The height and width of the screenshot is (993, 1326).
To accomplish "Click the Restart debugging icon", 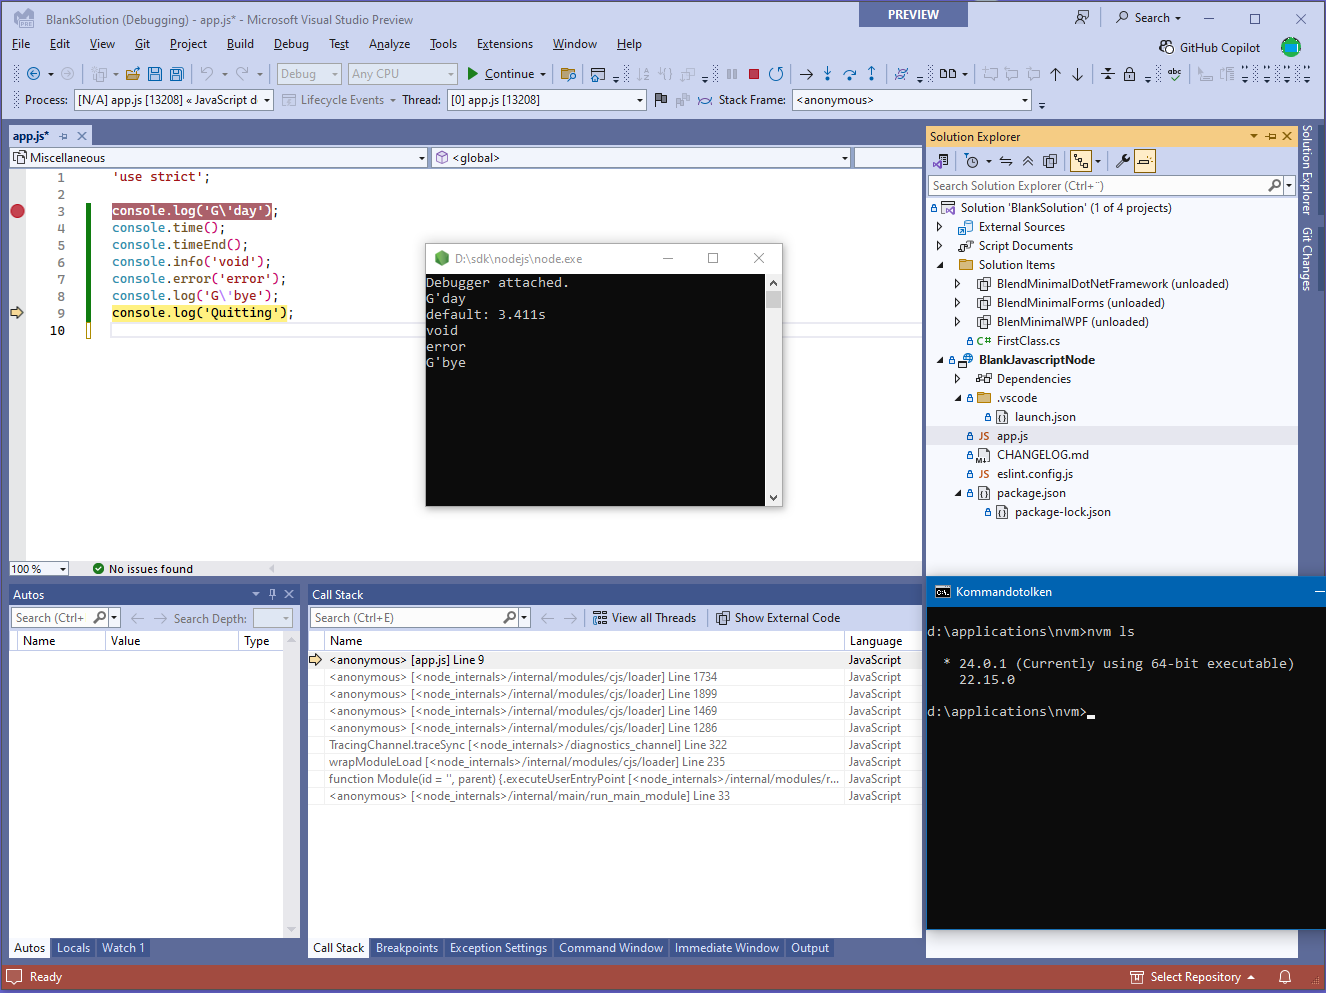I will coord(775,74).
